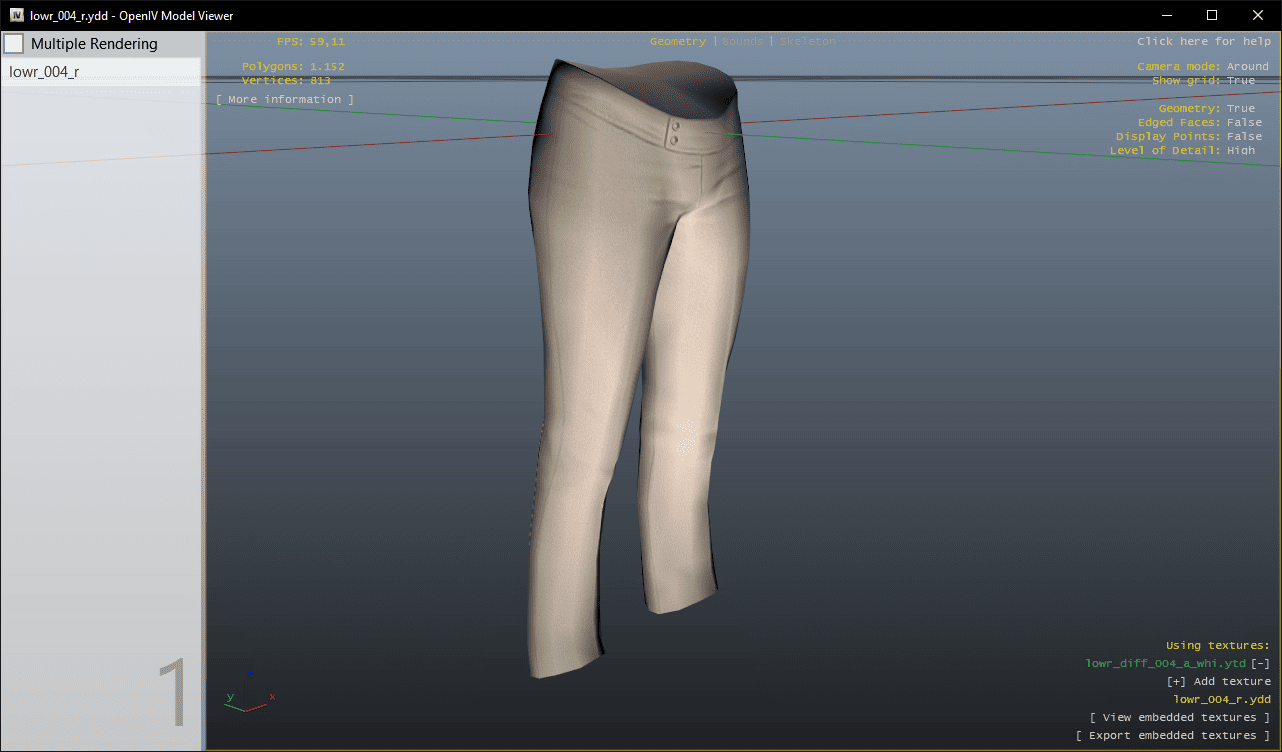Click the XYZ axis gizmo
This screenshot has width=1282, height=752.
tap(248, 694)
